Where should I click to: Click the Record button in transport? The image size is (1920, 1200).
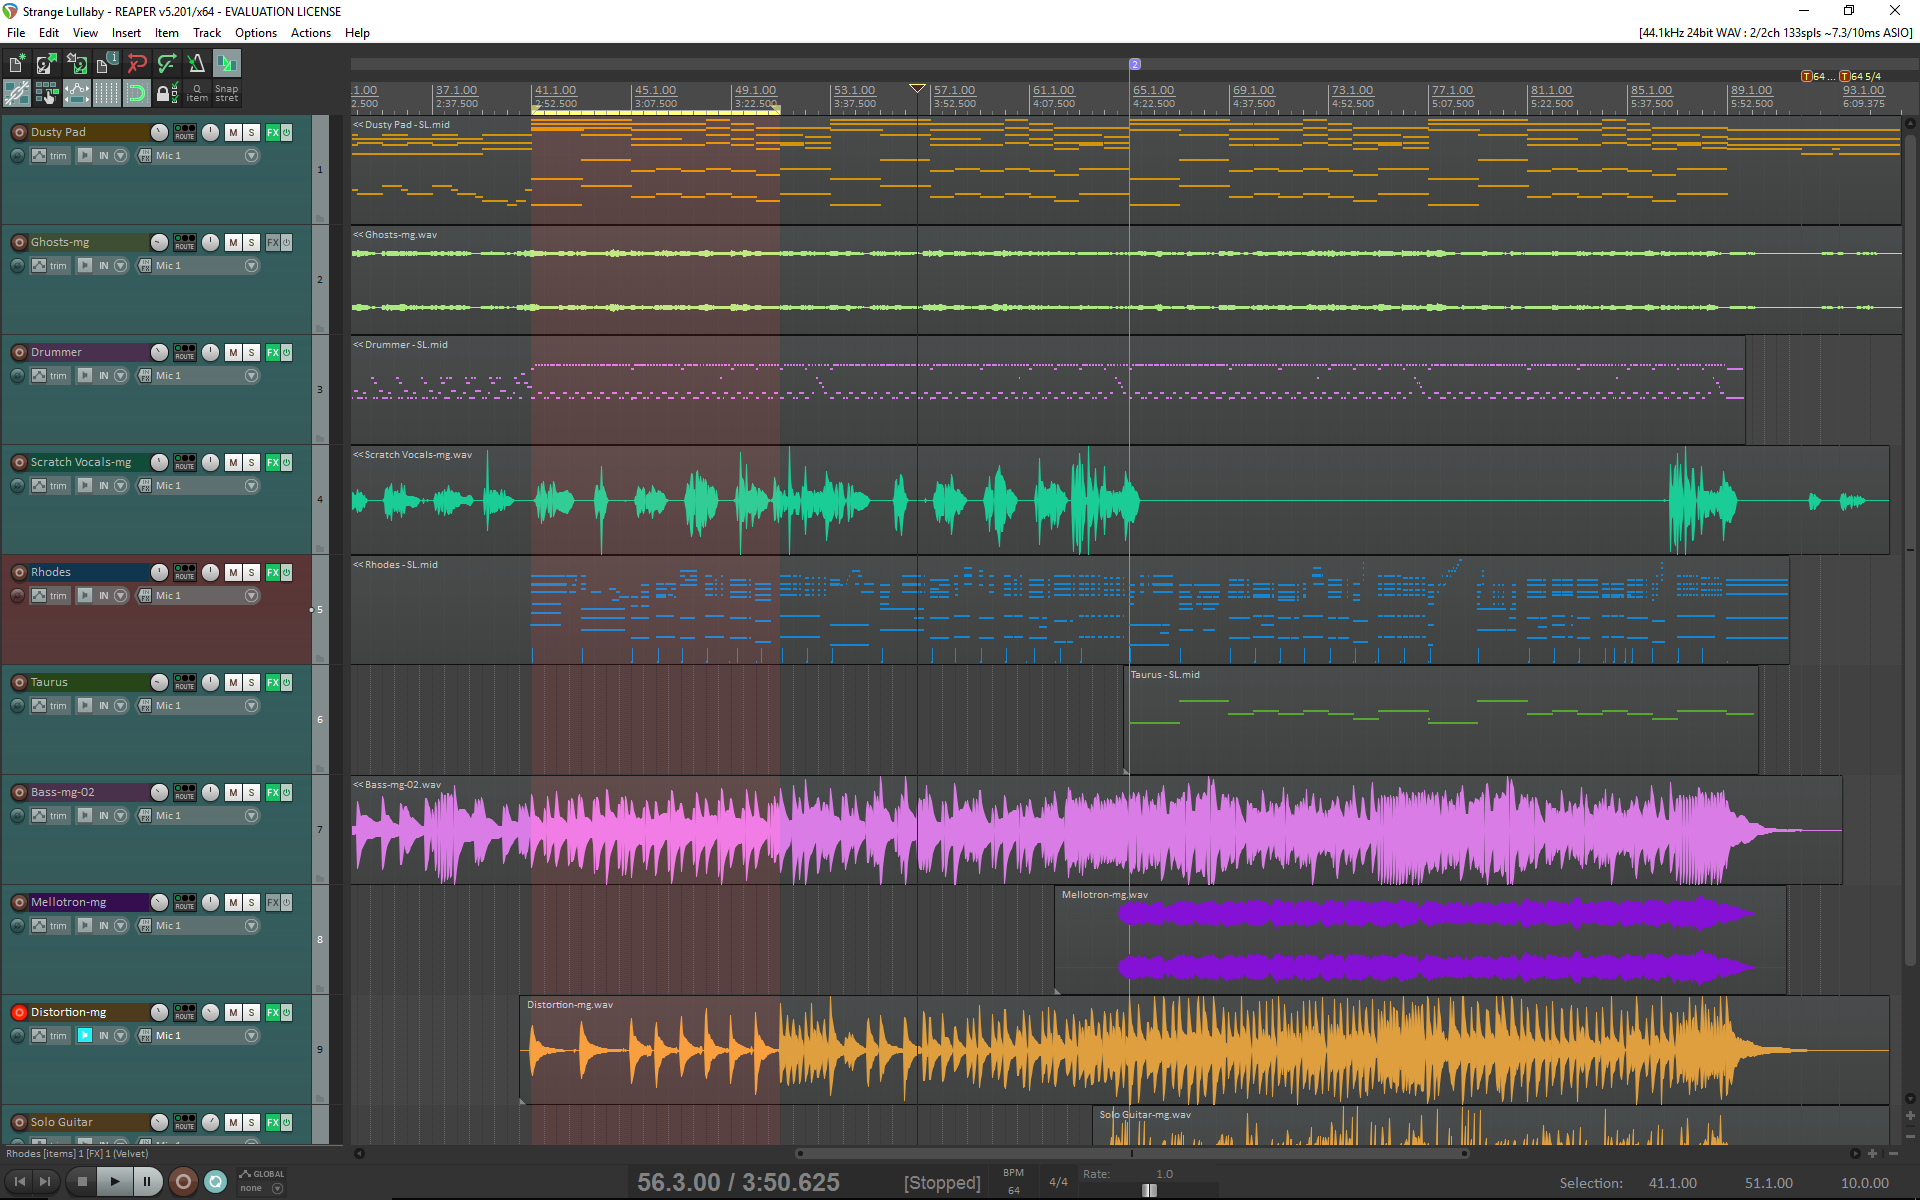point(183,1182)
